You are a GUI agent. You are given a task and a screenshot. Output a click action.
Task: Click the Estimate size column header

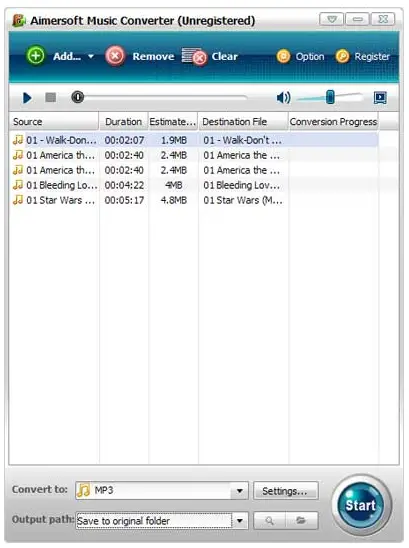click(x=173, y=122)
